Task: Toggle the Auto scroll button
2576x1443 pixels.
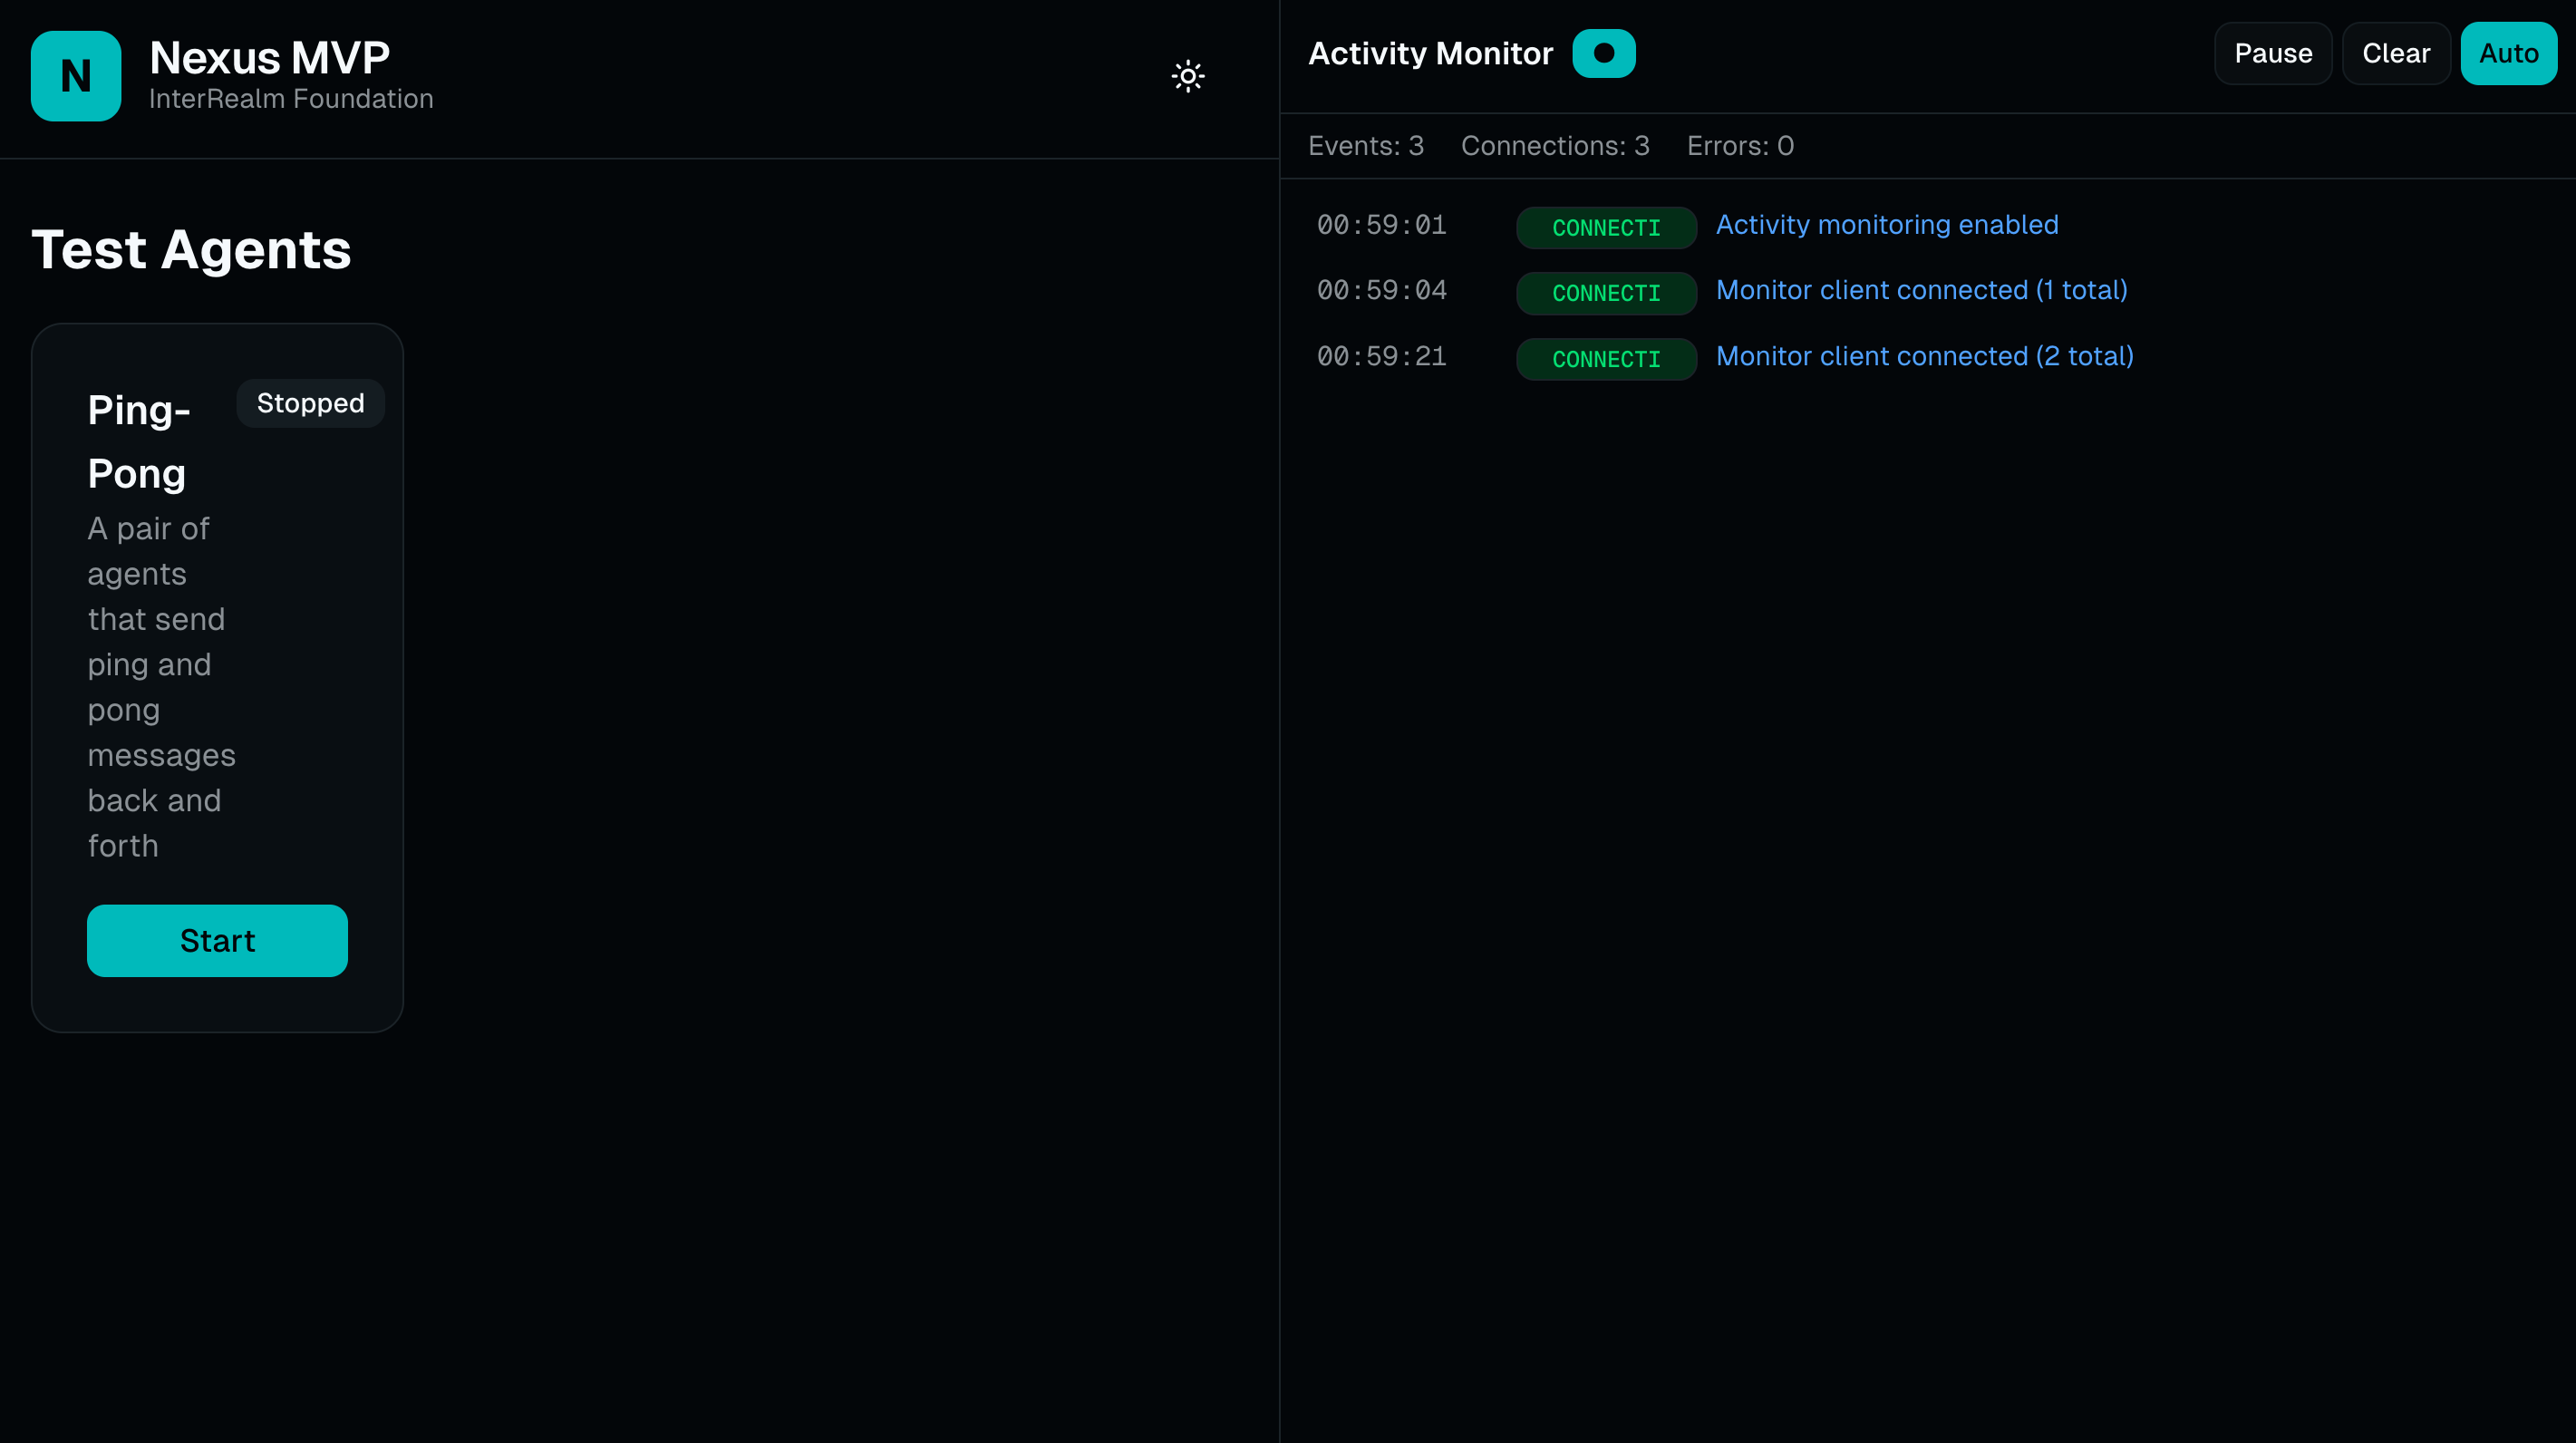Action: pyautogui.click(x=2508, y=53)
